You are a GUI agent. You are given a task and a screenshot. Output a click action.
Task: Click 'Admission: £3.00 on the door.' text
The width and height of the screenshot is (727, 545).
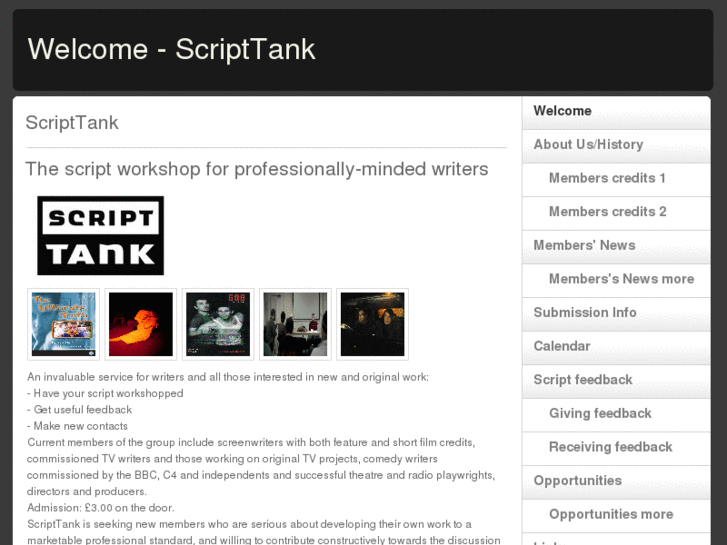[101, 508]
